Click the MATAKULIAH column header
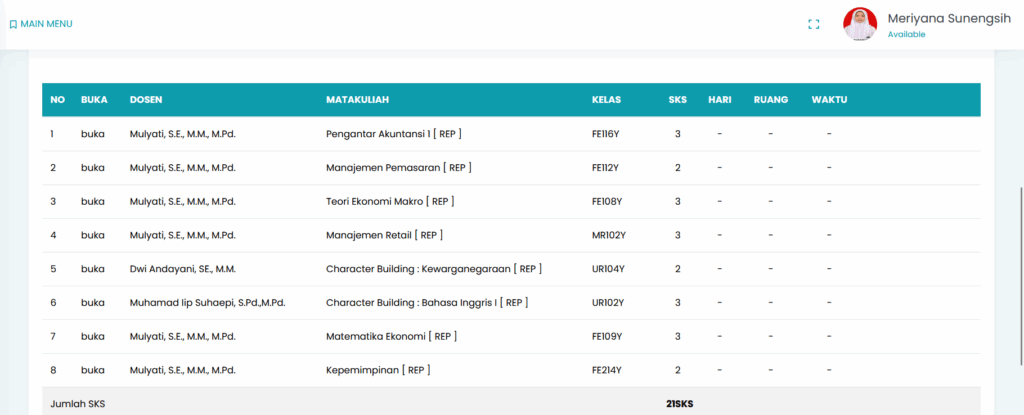The height and width of the screenshot is (415, 1024). tap(357, 99)
